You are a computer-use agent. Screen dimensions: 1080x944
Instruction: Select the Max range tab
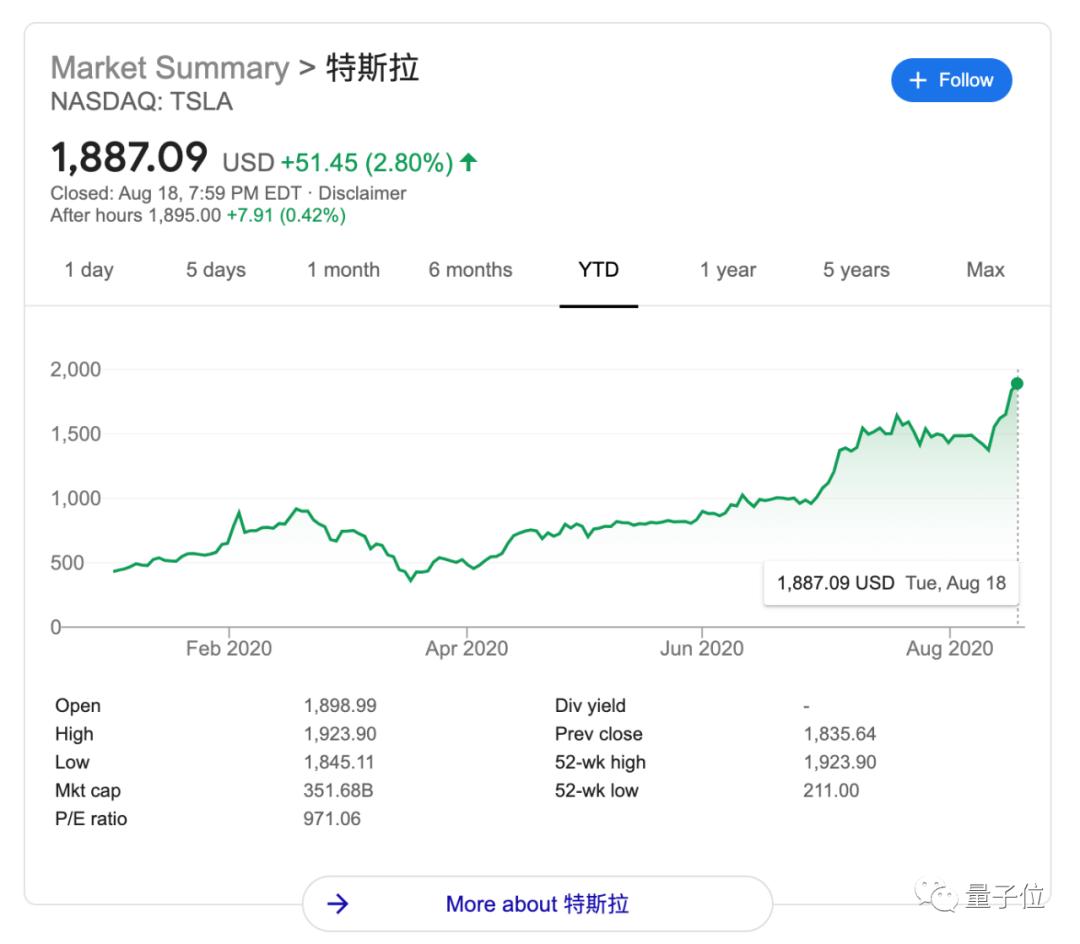click(985, 270)
